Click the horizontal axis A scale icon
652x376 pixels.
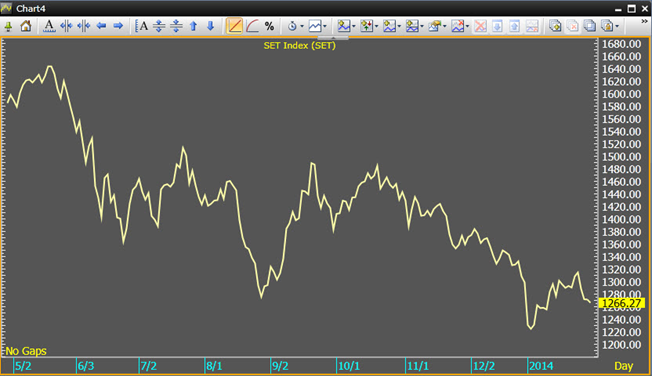point(49,26)
